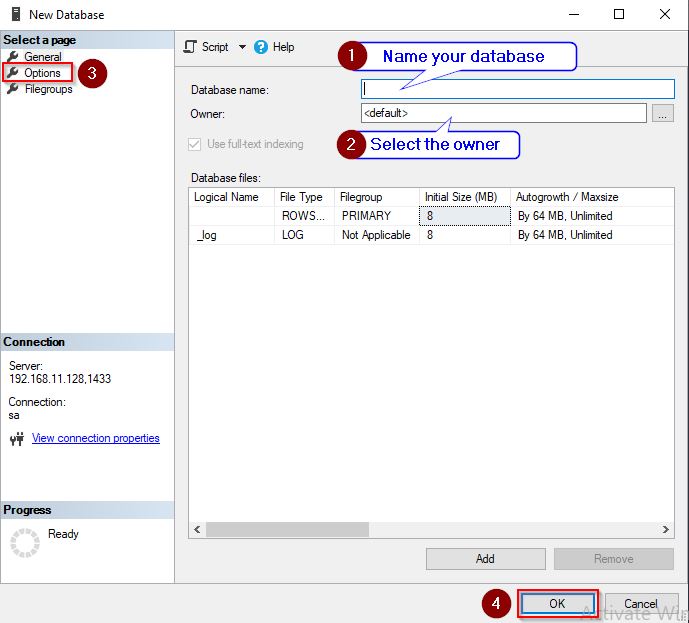689x623 pixels.
Task: Toggle the Use full-text indexing checkbox
Action: pyautogui.click(x=195, y=144)
